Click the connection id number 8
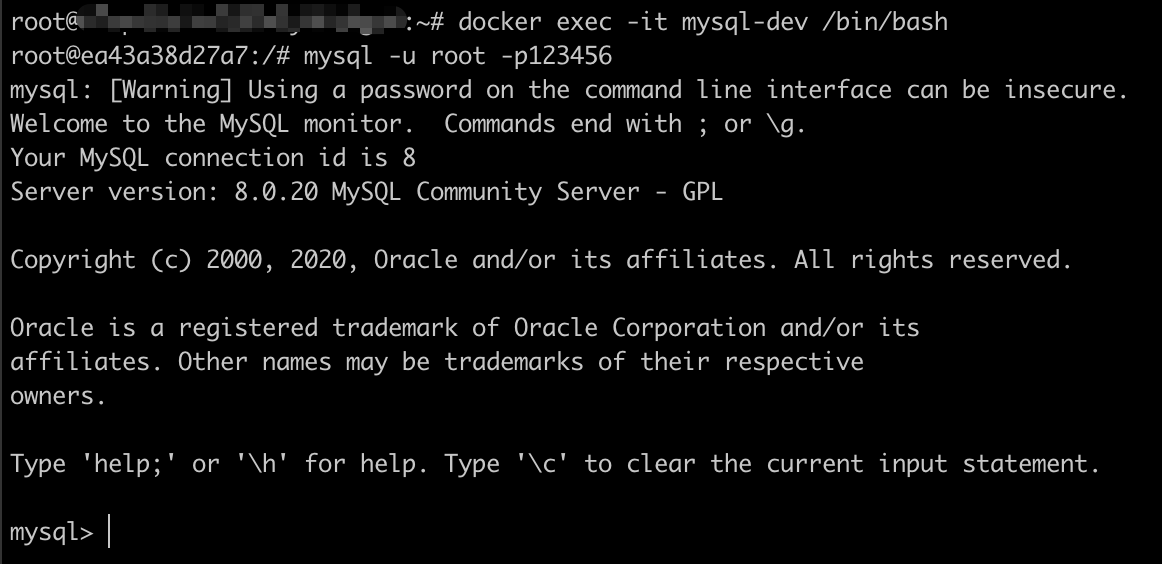1162x564 pixels. click(x=408, y=158)
